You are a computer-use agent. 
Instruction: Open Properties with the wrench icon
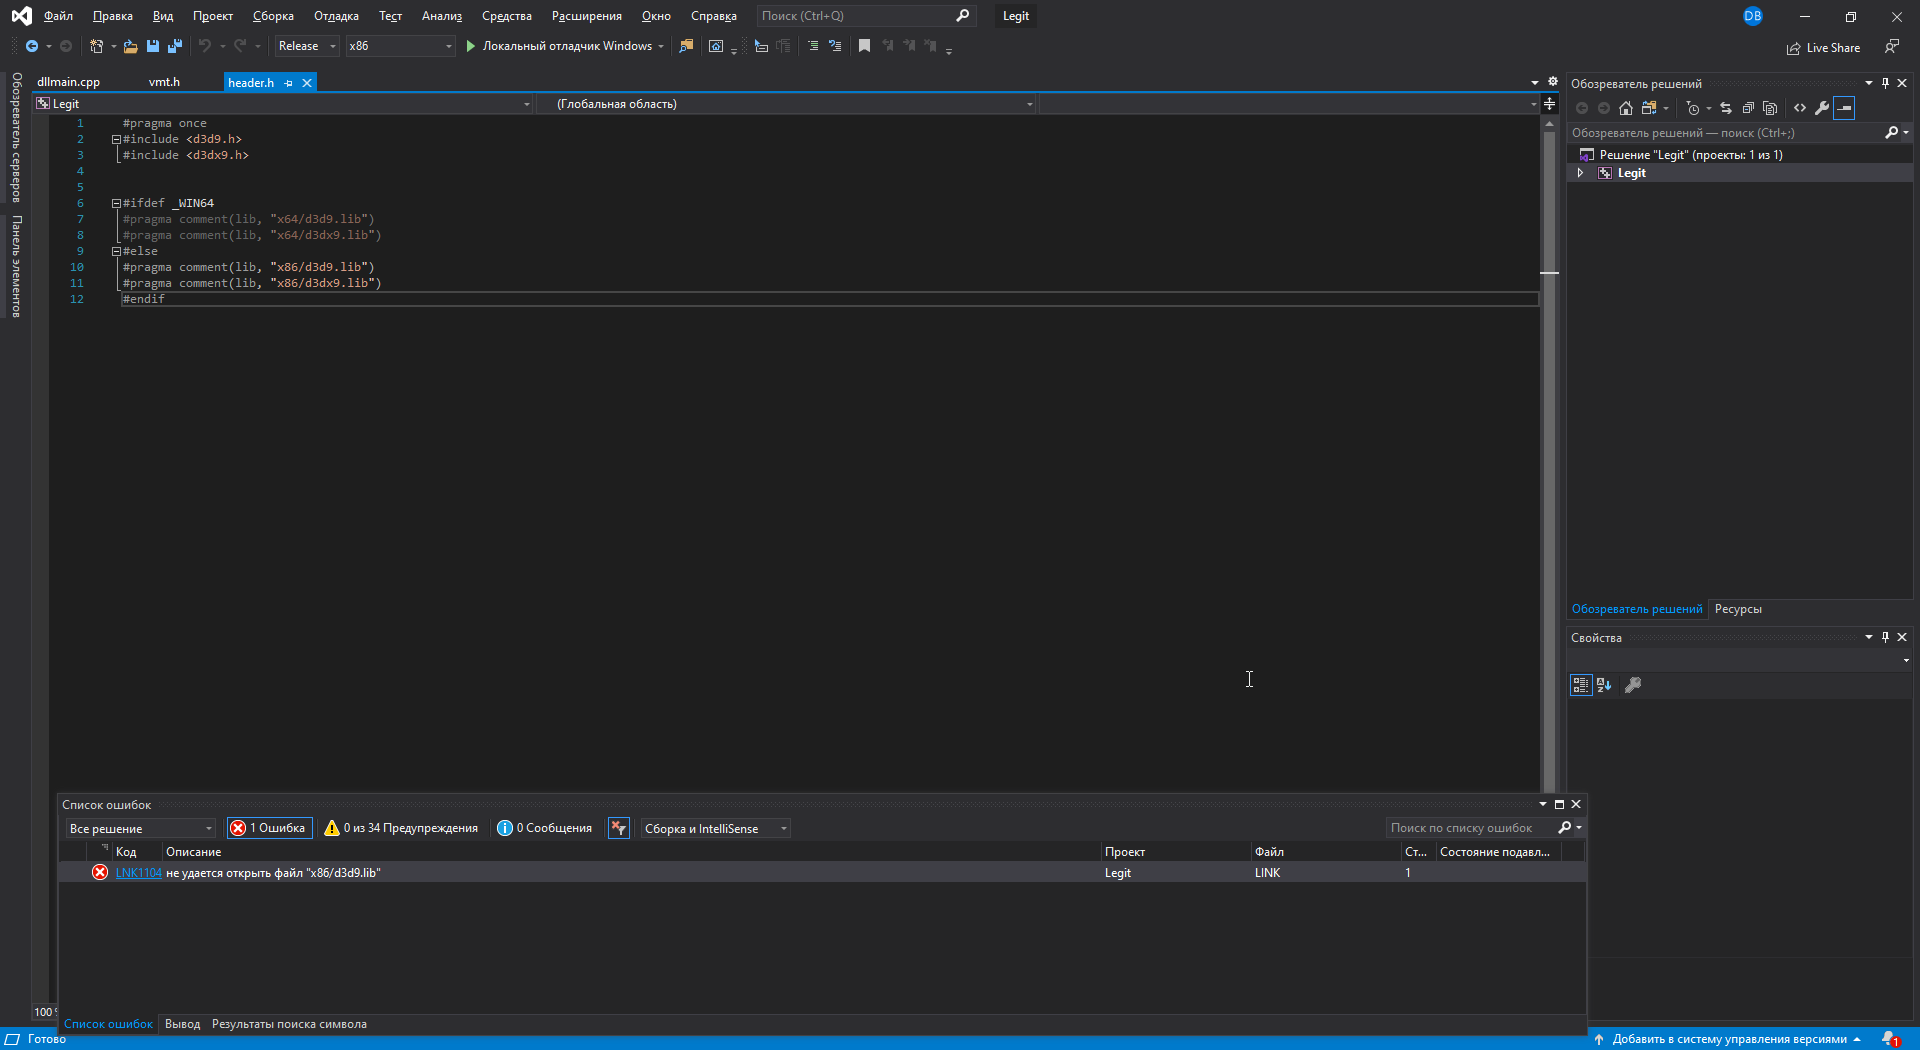click(x=1822, y=108)
